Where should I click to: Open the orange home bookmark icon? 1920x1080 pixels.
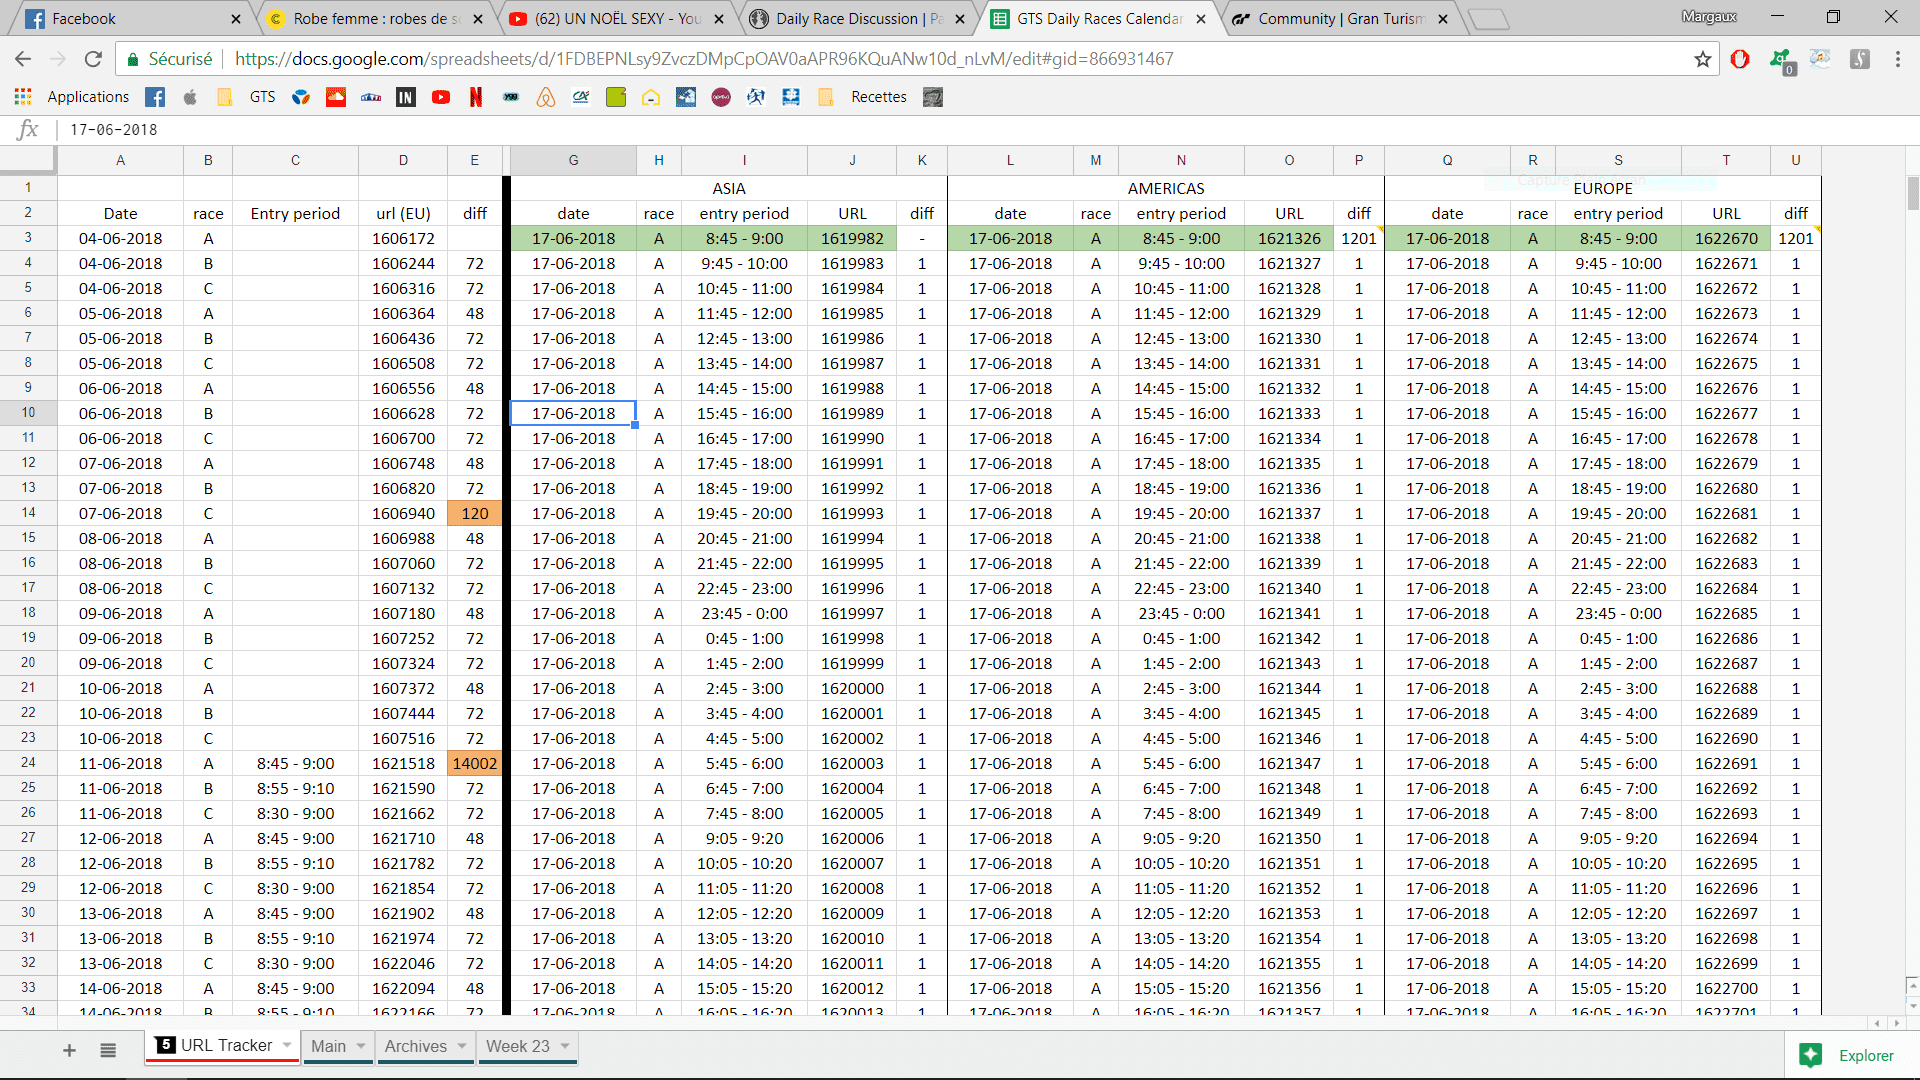(x=651, y=97)
